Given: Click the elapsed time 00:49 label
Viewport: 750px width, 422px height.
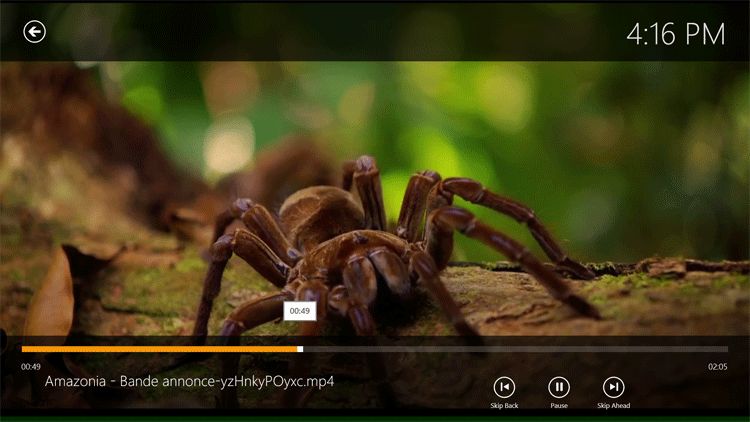Looking at the screenshot, I should tap(31, 367).
